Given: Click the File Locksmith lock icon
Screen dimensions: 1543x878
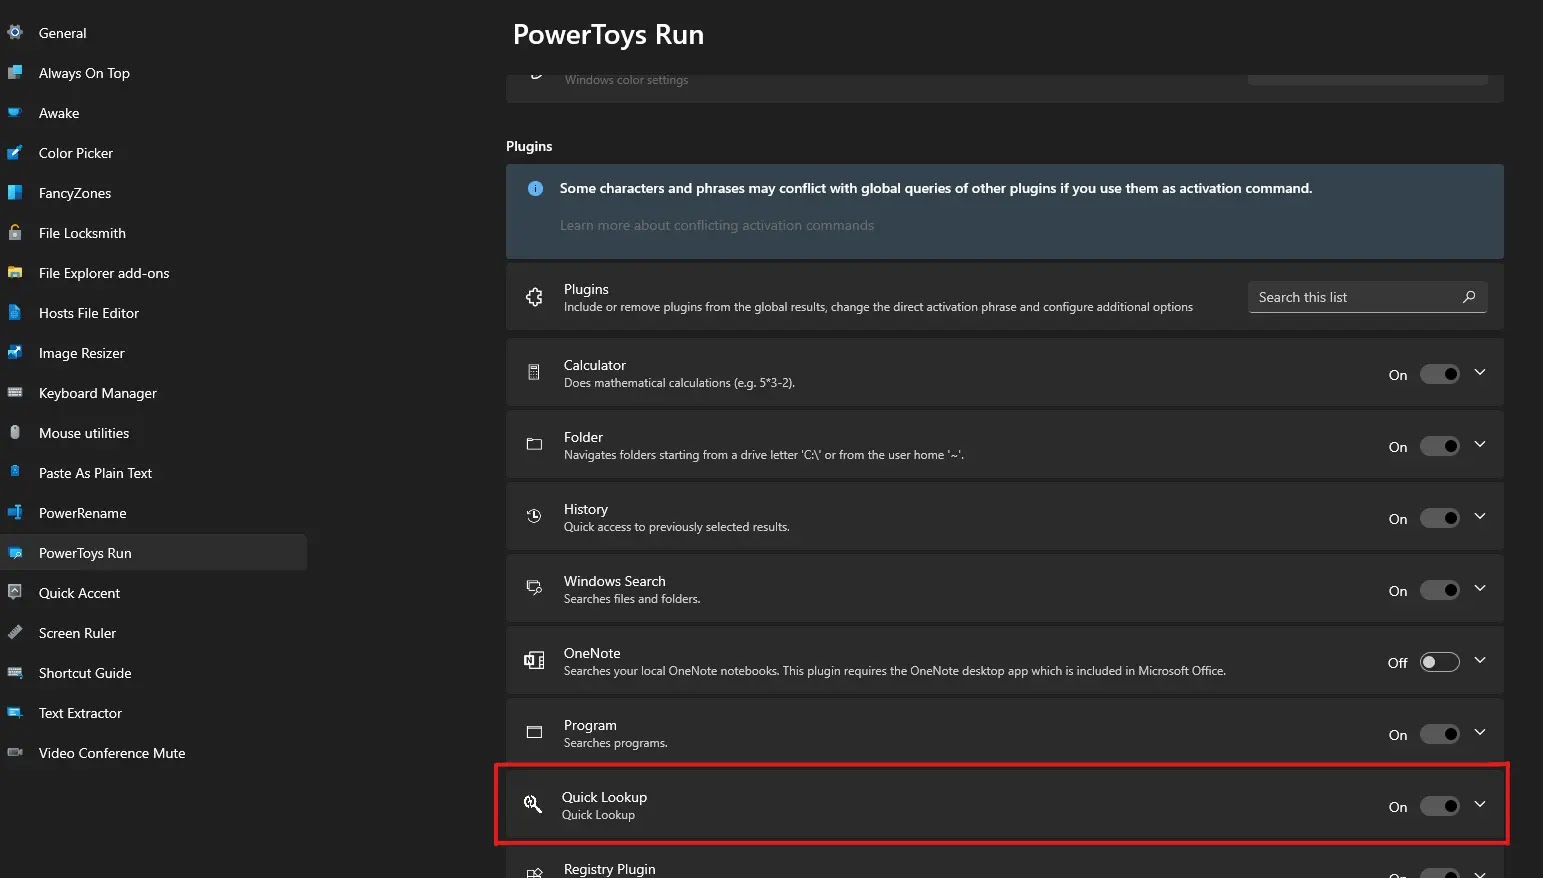Looking at the screenshot, I should pyautogui.click(x=15, y=233).
